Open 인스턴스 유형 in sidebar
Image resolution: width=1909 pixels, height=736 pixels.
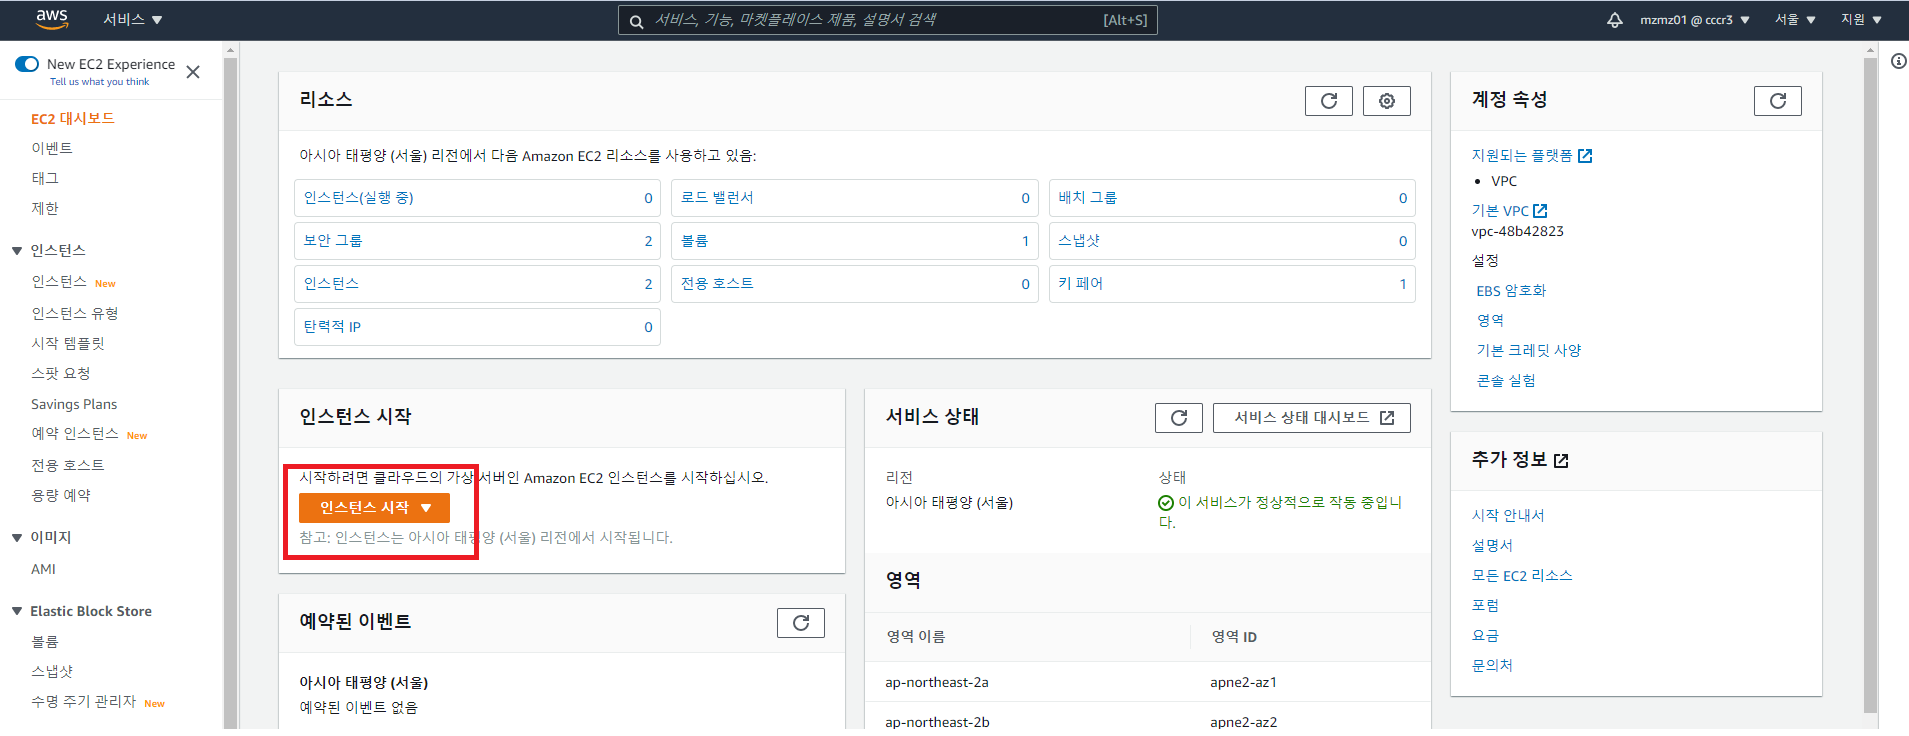[75, 314]
